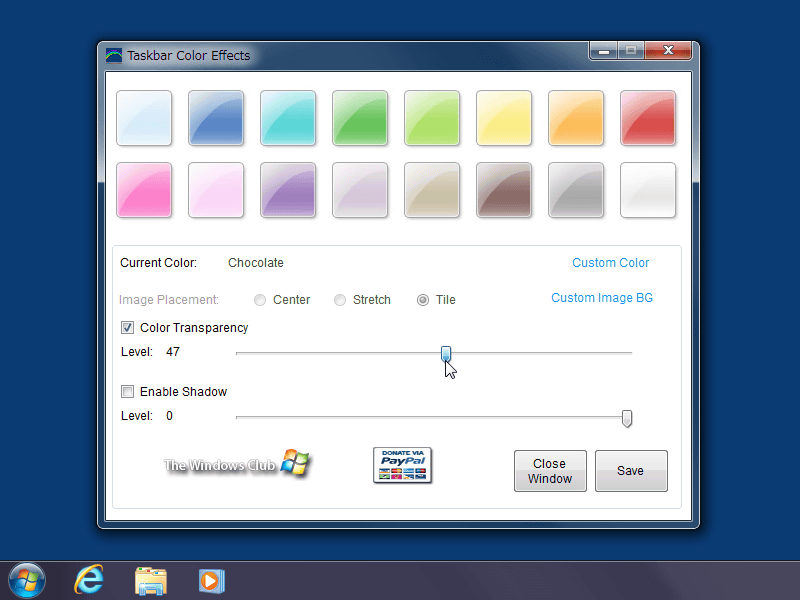Pick the pale lavender color tile
The image size is (800, 600).
tap(360, 190)
